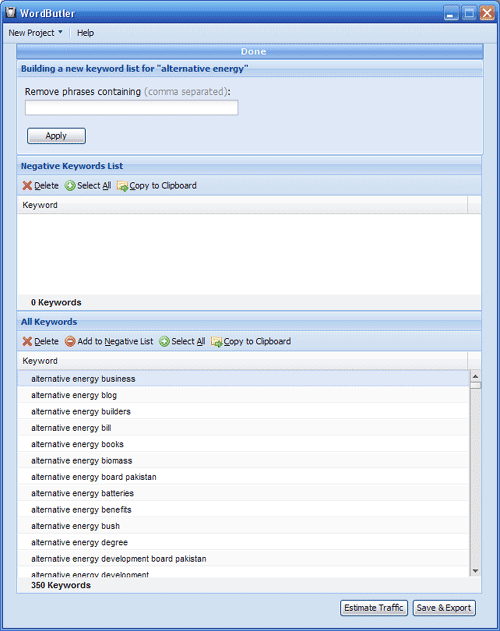Click the green Select All icon in Negative Keywords List
The image size is (500, 631).
[70, 186]
